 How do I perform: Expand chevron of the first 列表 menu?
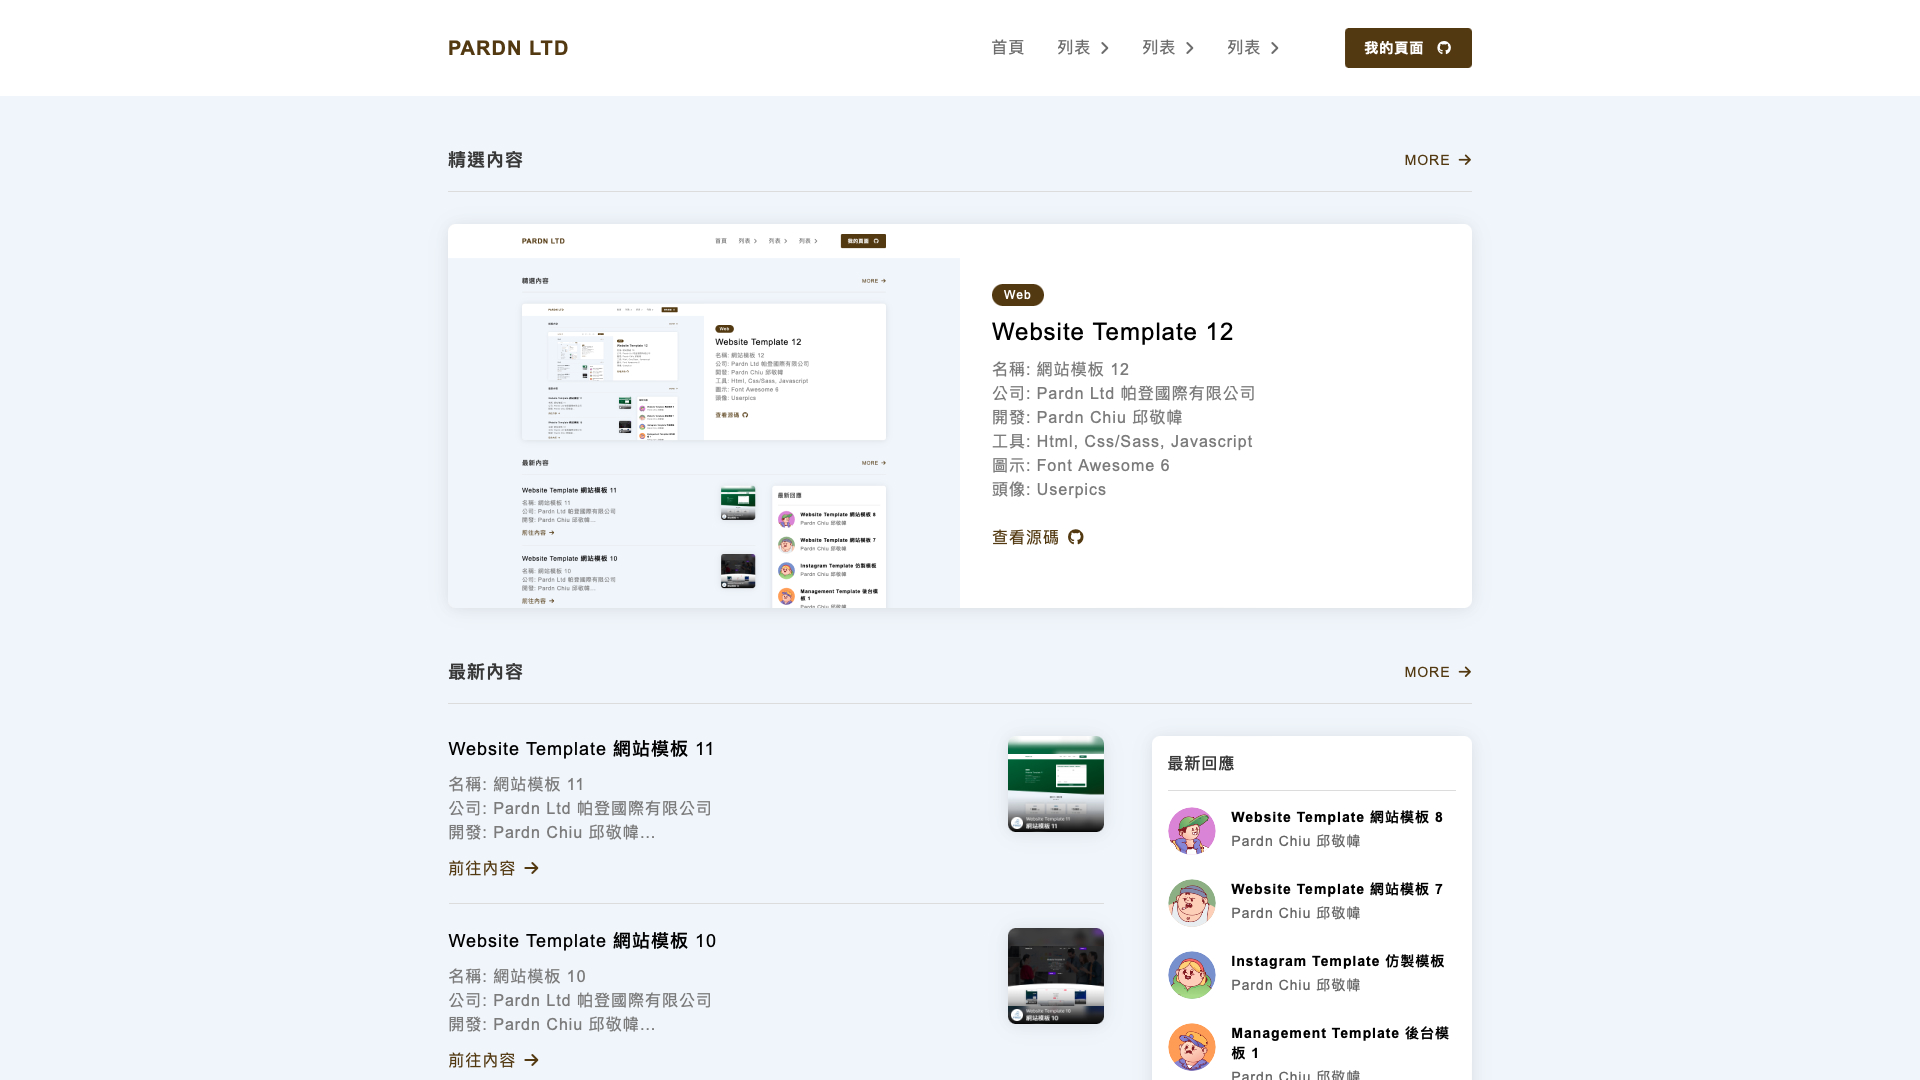[x=1105, y=48]
